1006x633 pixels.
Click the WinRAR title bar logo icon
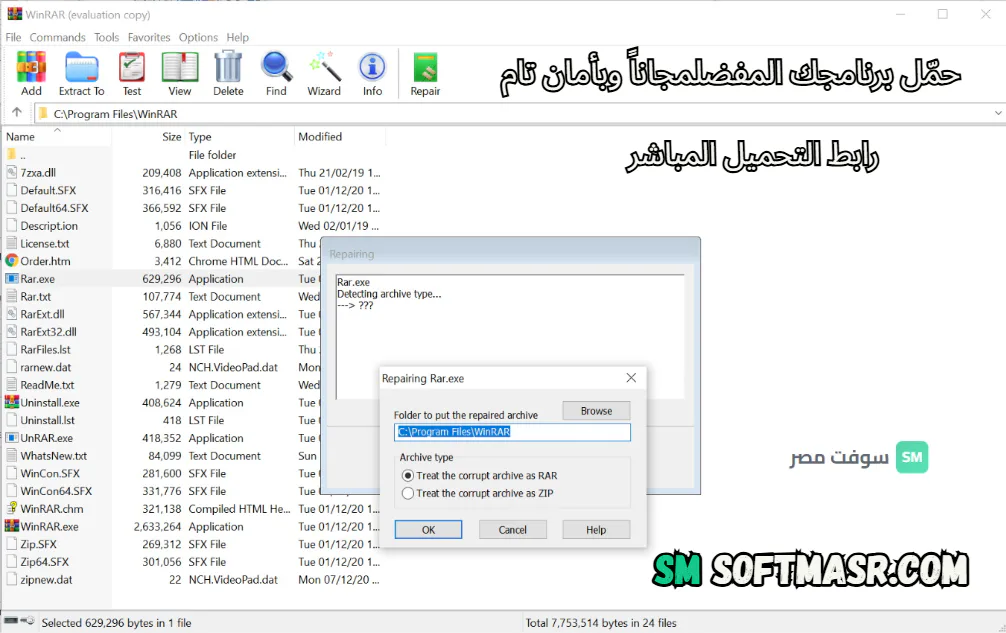[x=14, y=13]
